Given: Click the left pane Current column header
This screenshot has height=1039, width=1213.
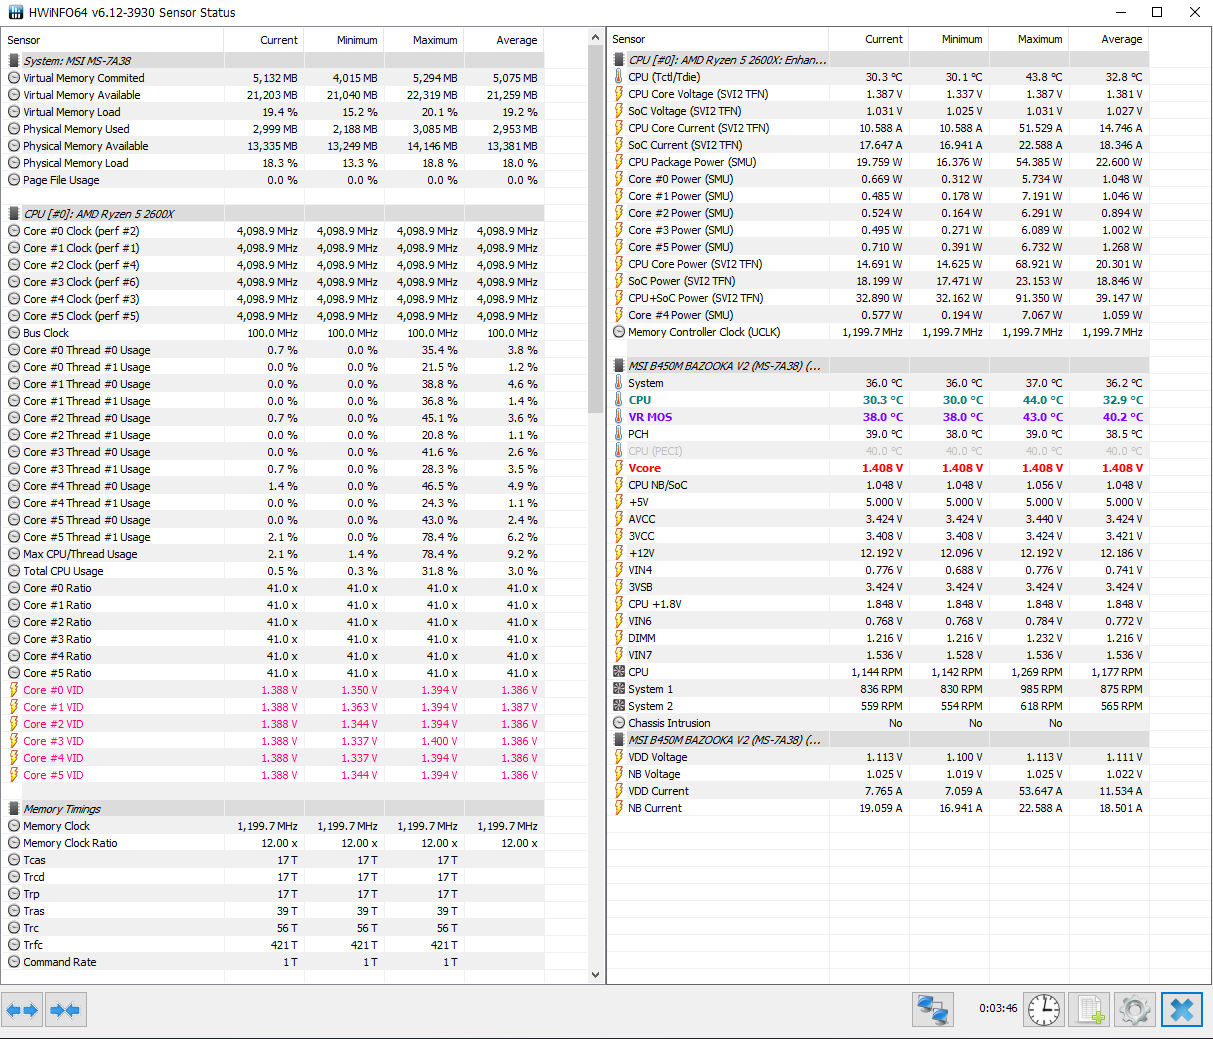Looking at the screenshot, I should [264, 40].
